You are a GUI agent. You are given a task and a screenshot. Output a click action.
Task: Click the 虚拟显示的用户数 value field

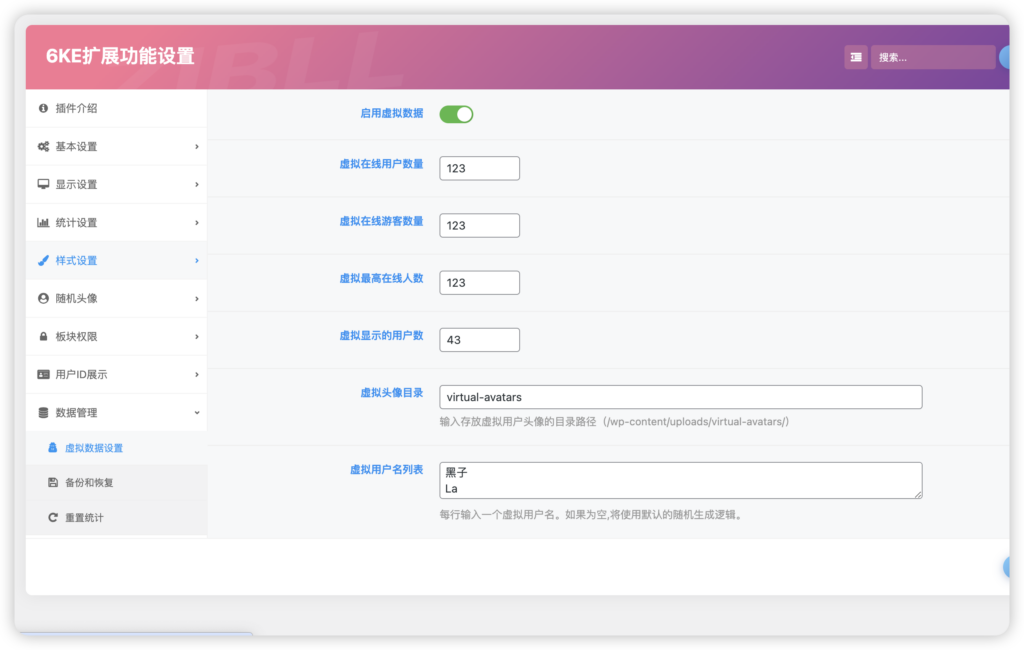click(x=479, y=339)
